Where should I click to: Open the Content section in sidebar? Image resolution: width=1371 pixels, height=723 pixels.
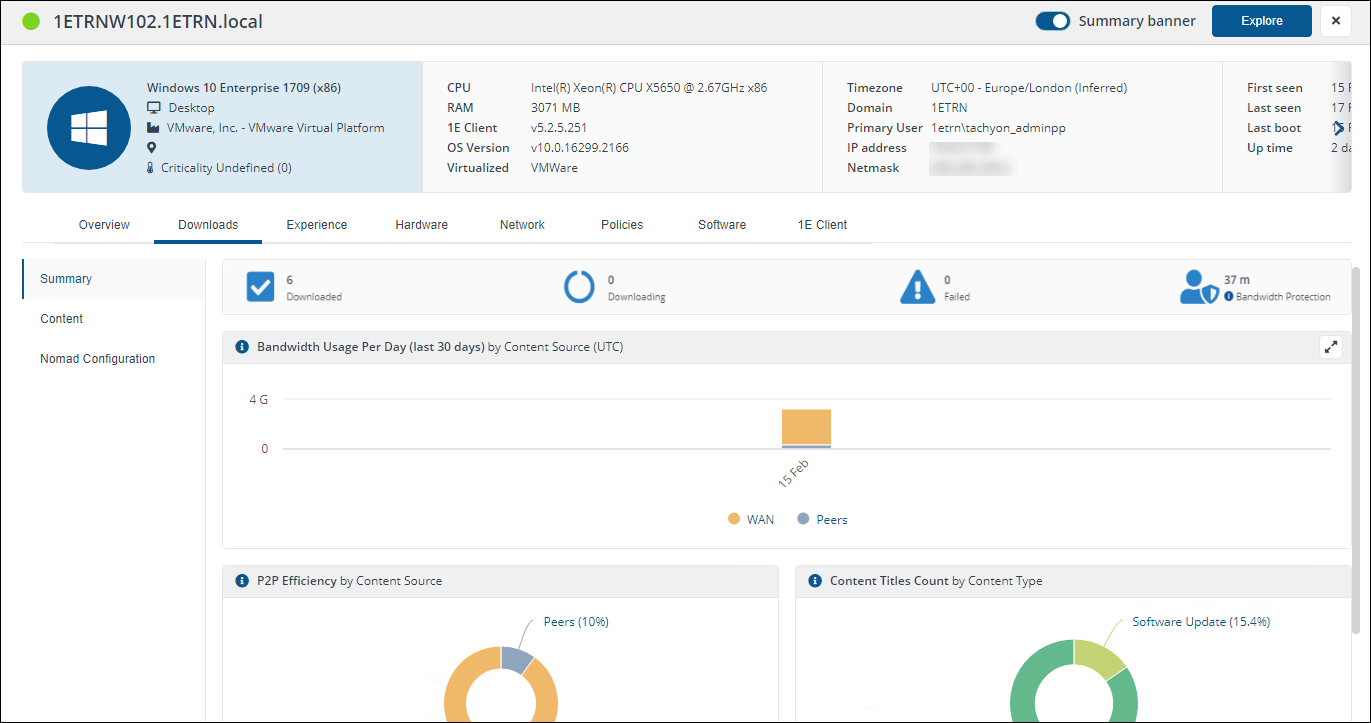coord(61,319)
